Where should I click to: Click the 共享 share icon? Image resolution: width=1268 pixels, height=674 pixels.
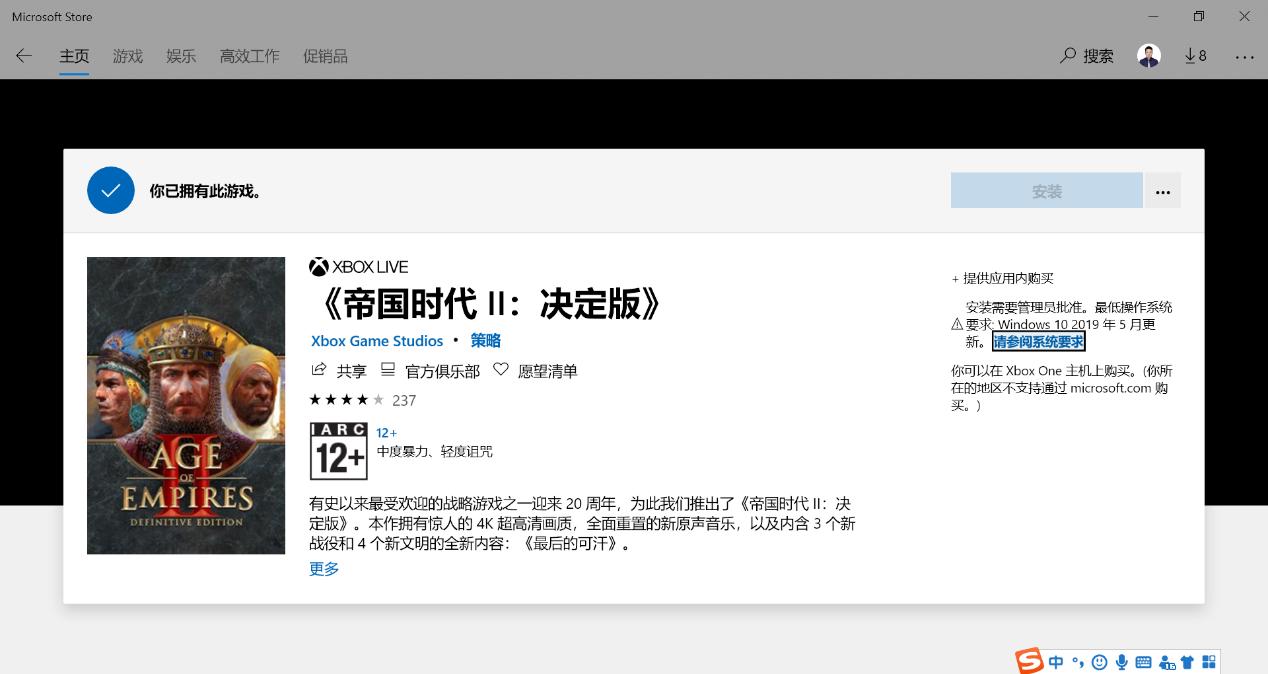[319, 369]
